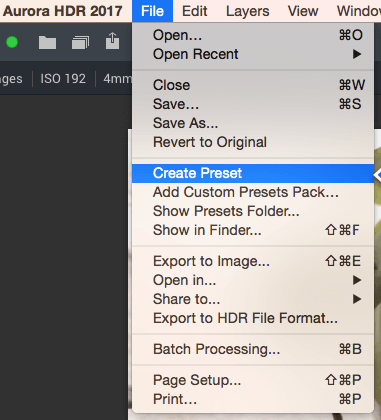The height and width of the screenshot is (420, 381).
Task: Expand the Open in... submenu
Action: (x=253, y=280)
